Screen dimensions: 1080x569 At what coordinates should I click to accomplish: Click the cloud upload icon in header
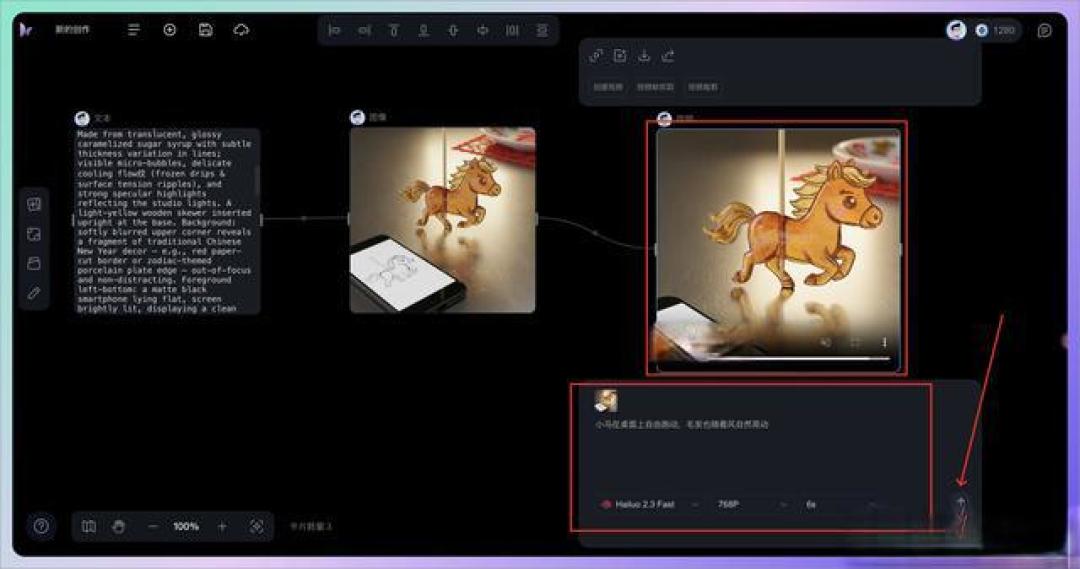coord(241,30)
